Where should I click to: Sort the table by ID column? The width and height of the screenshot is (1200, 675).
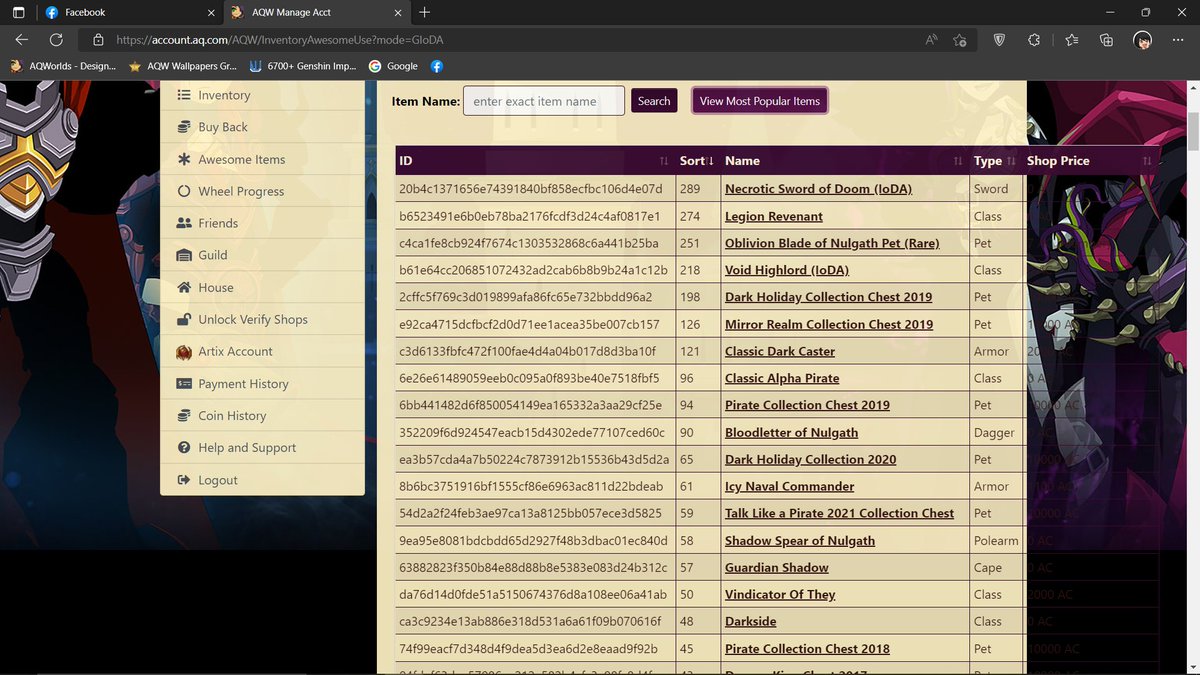534,161
